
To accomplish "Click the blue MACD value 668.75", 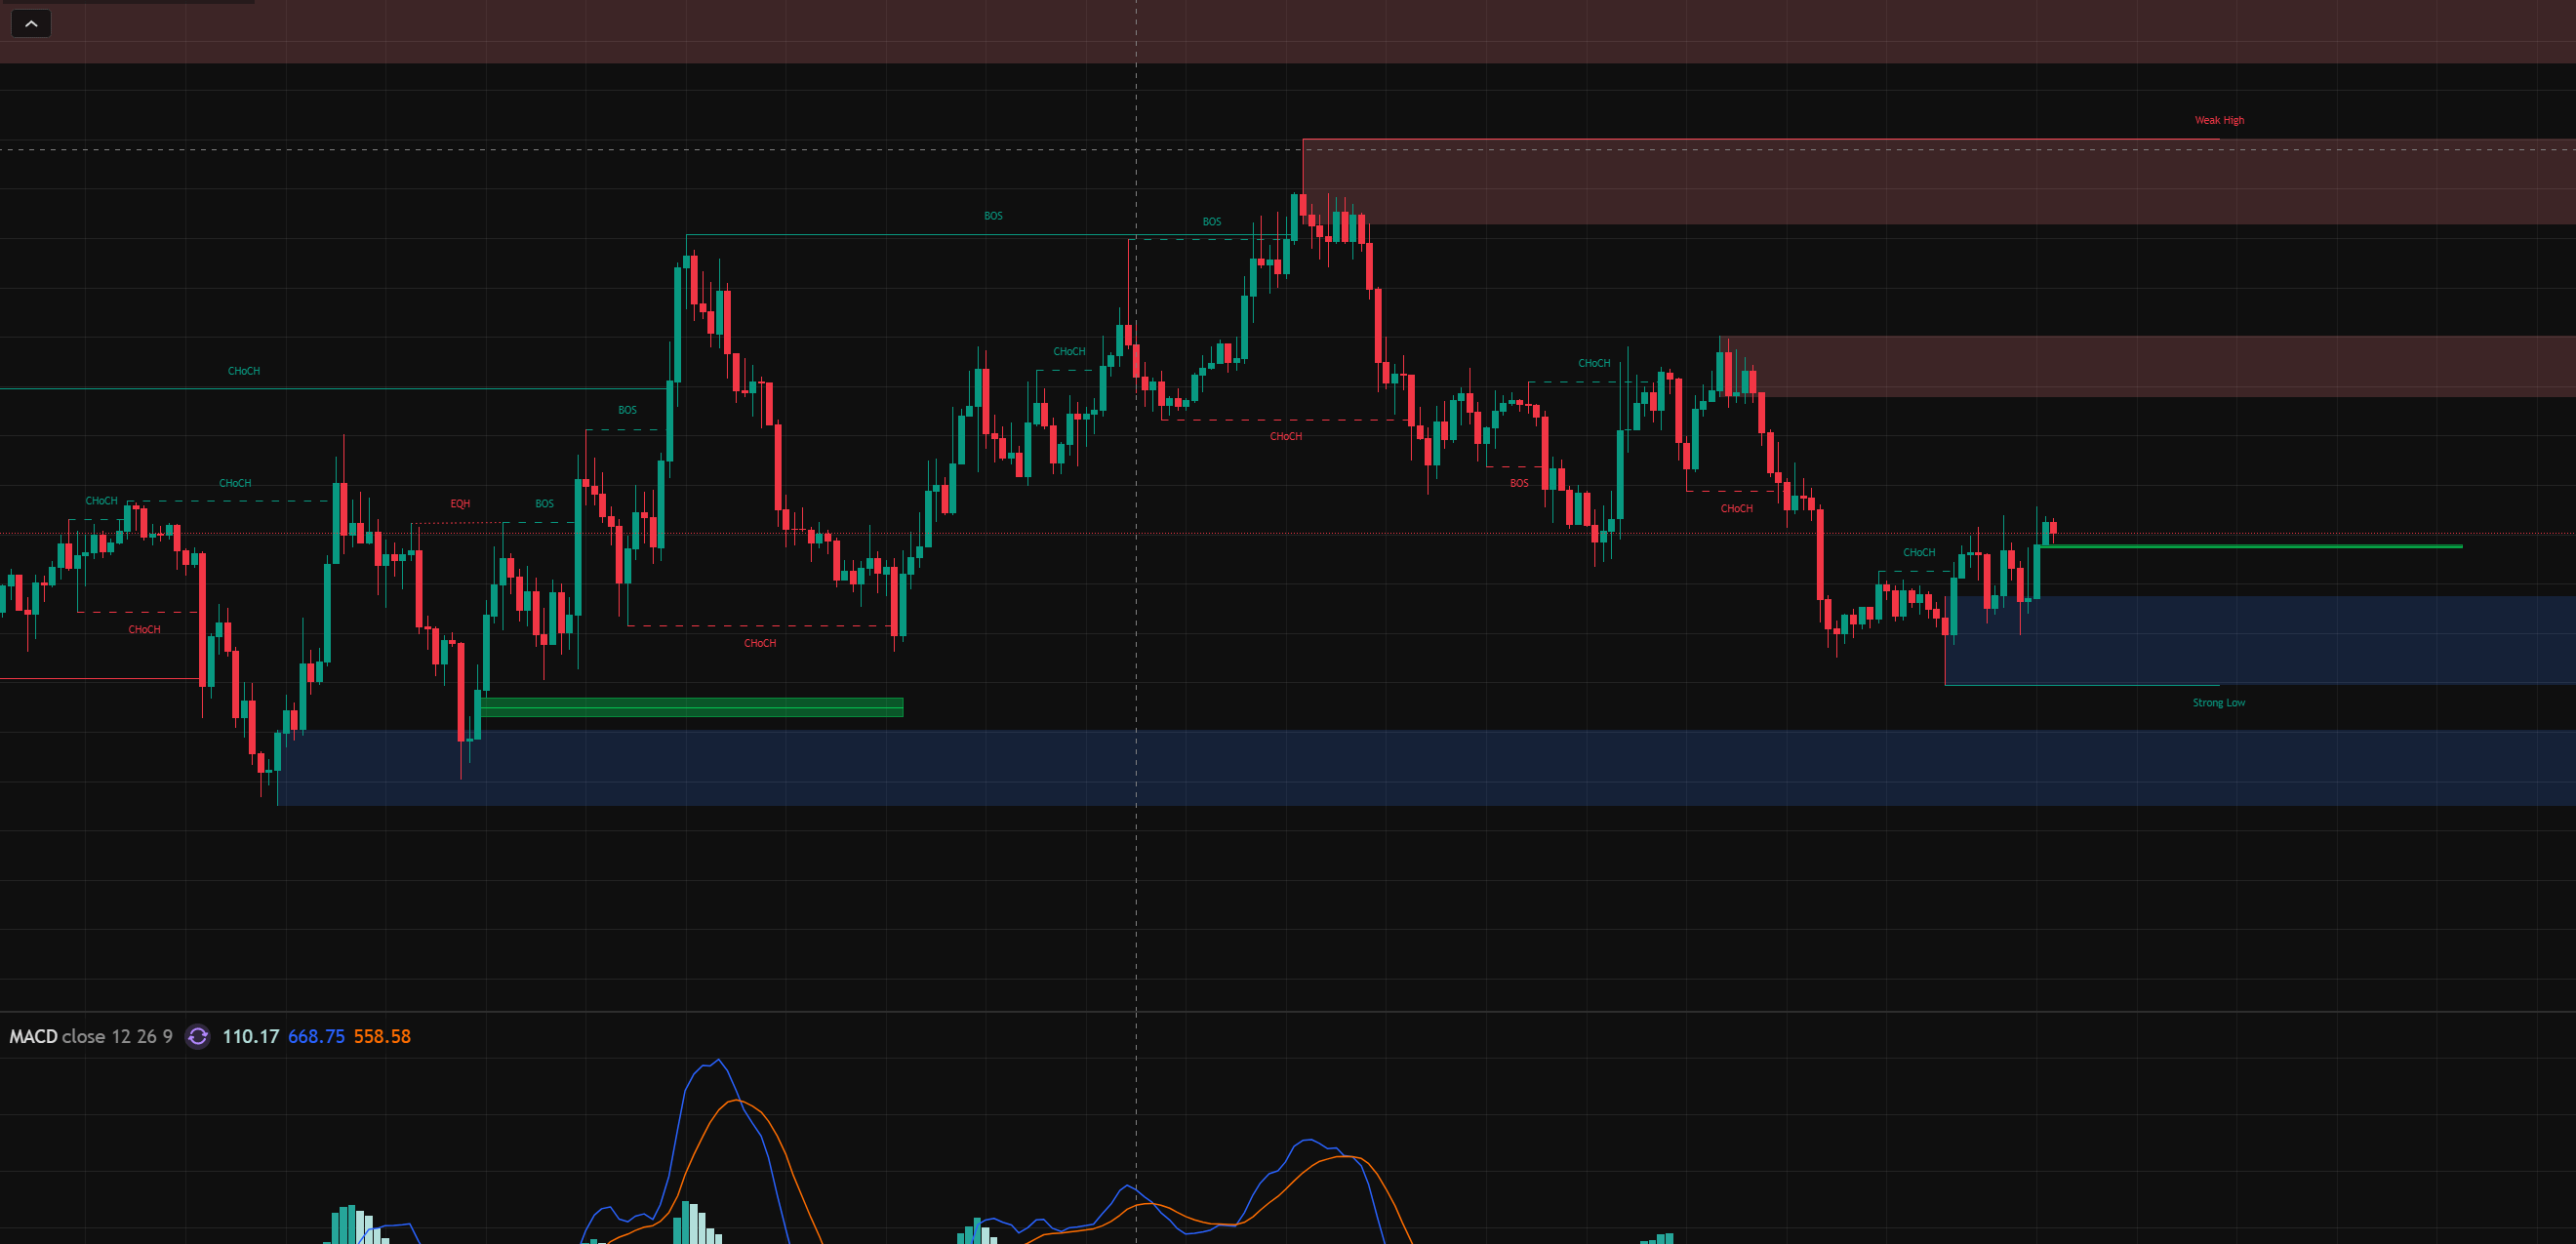I will click(x=316, y=1036).
